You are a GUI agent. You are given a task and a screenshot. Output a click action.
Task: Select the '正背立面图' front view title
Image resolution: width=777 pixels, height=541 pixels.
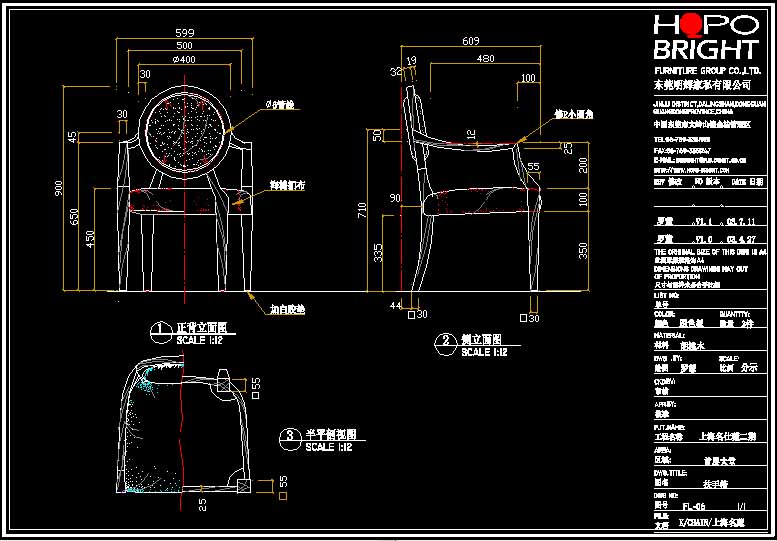coord(201,328)
